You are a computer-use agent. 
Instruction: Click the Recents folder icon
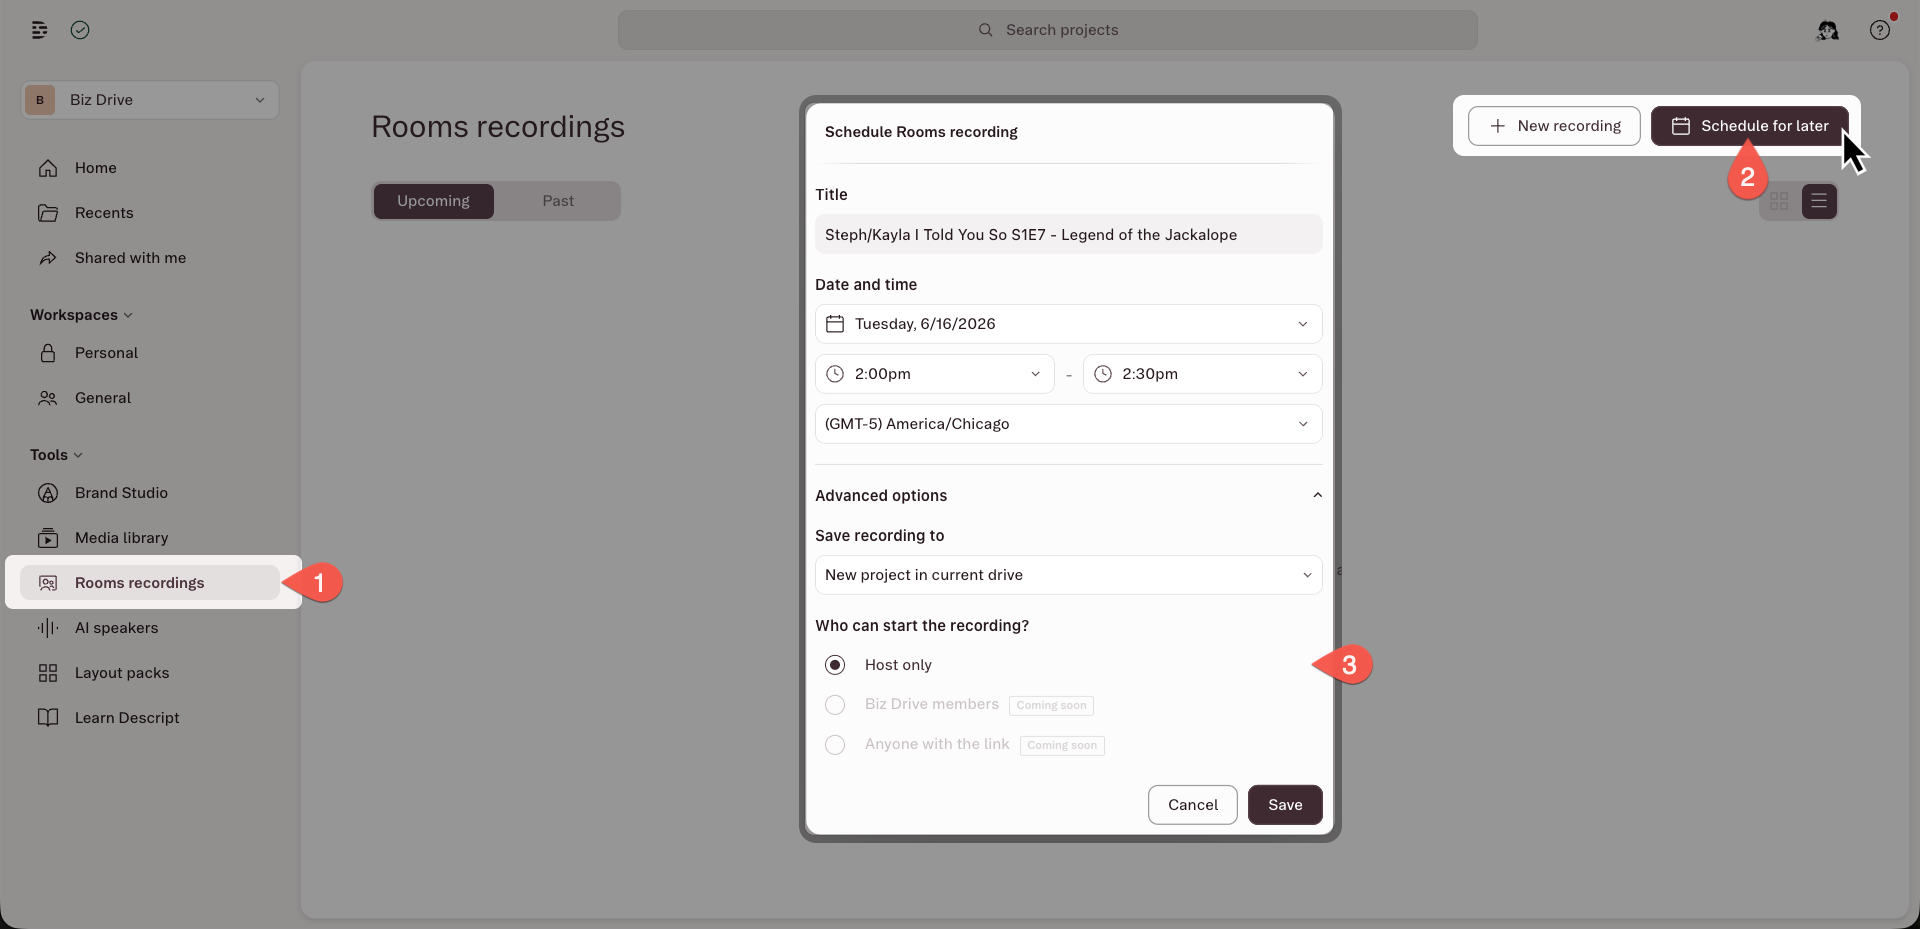coord(48,213)
